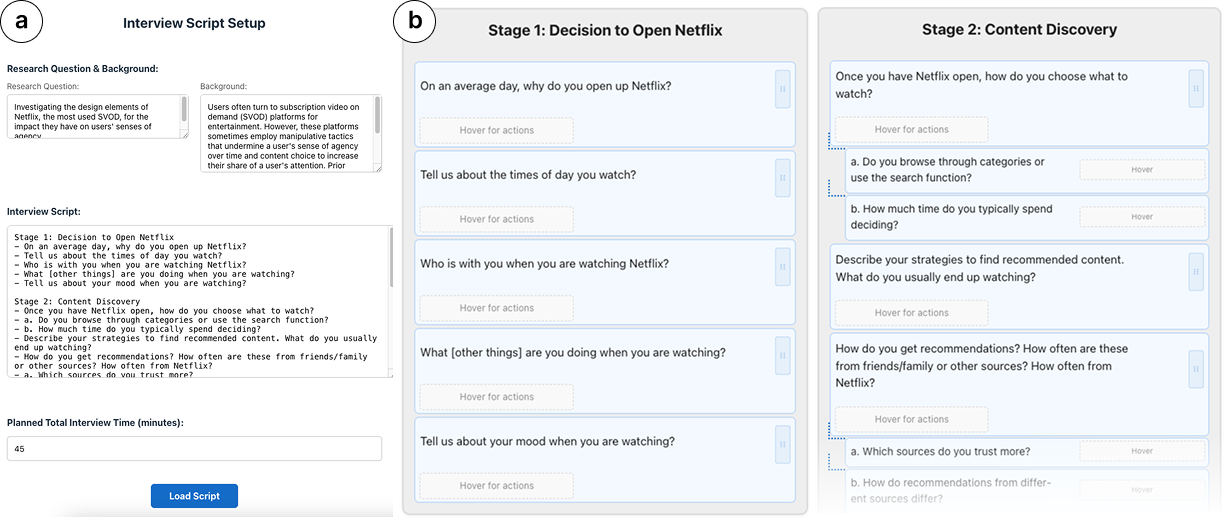1232x521 pixels.
Task: Click drag handle on 'What [other things]' card
Action: pyautogui.click(x=782, y=356)
